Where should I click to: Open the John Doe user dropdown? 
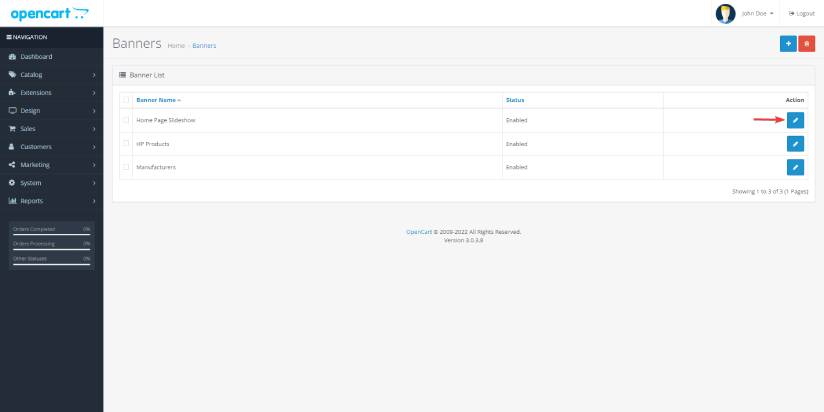point(757,13)
